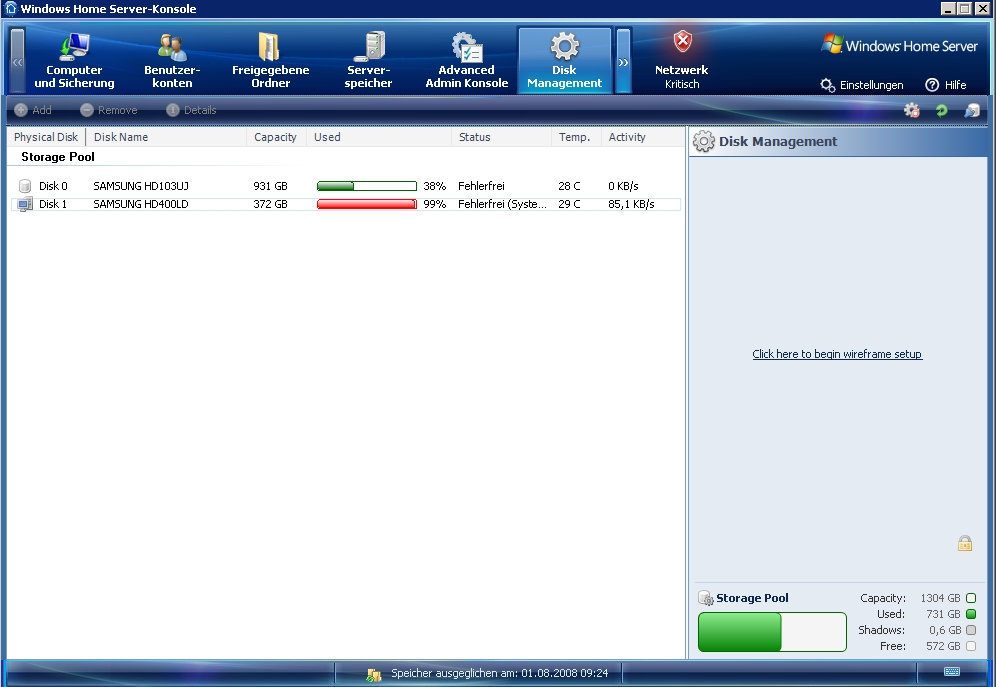
Task: Click the Remove toolbar button
Action: (x=109, y=110)
